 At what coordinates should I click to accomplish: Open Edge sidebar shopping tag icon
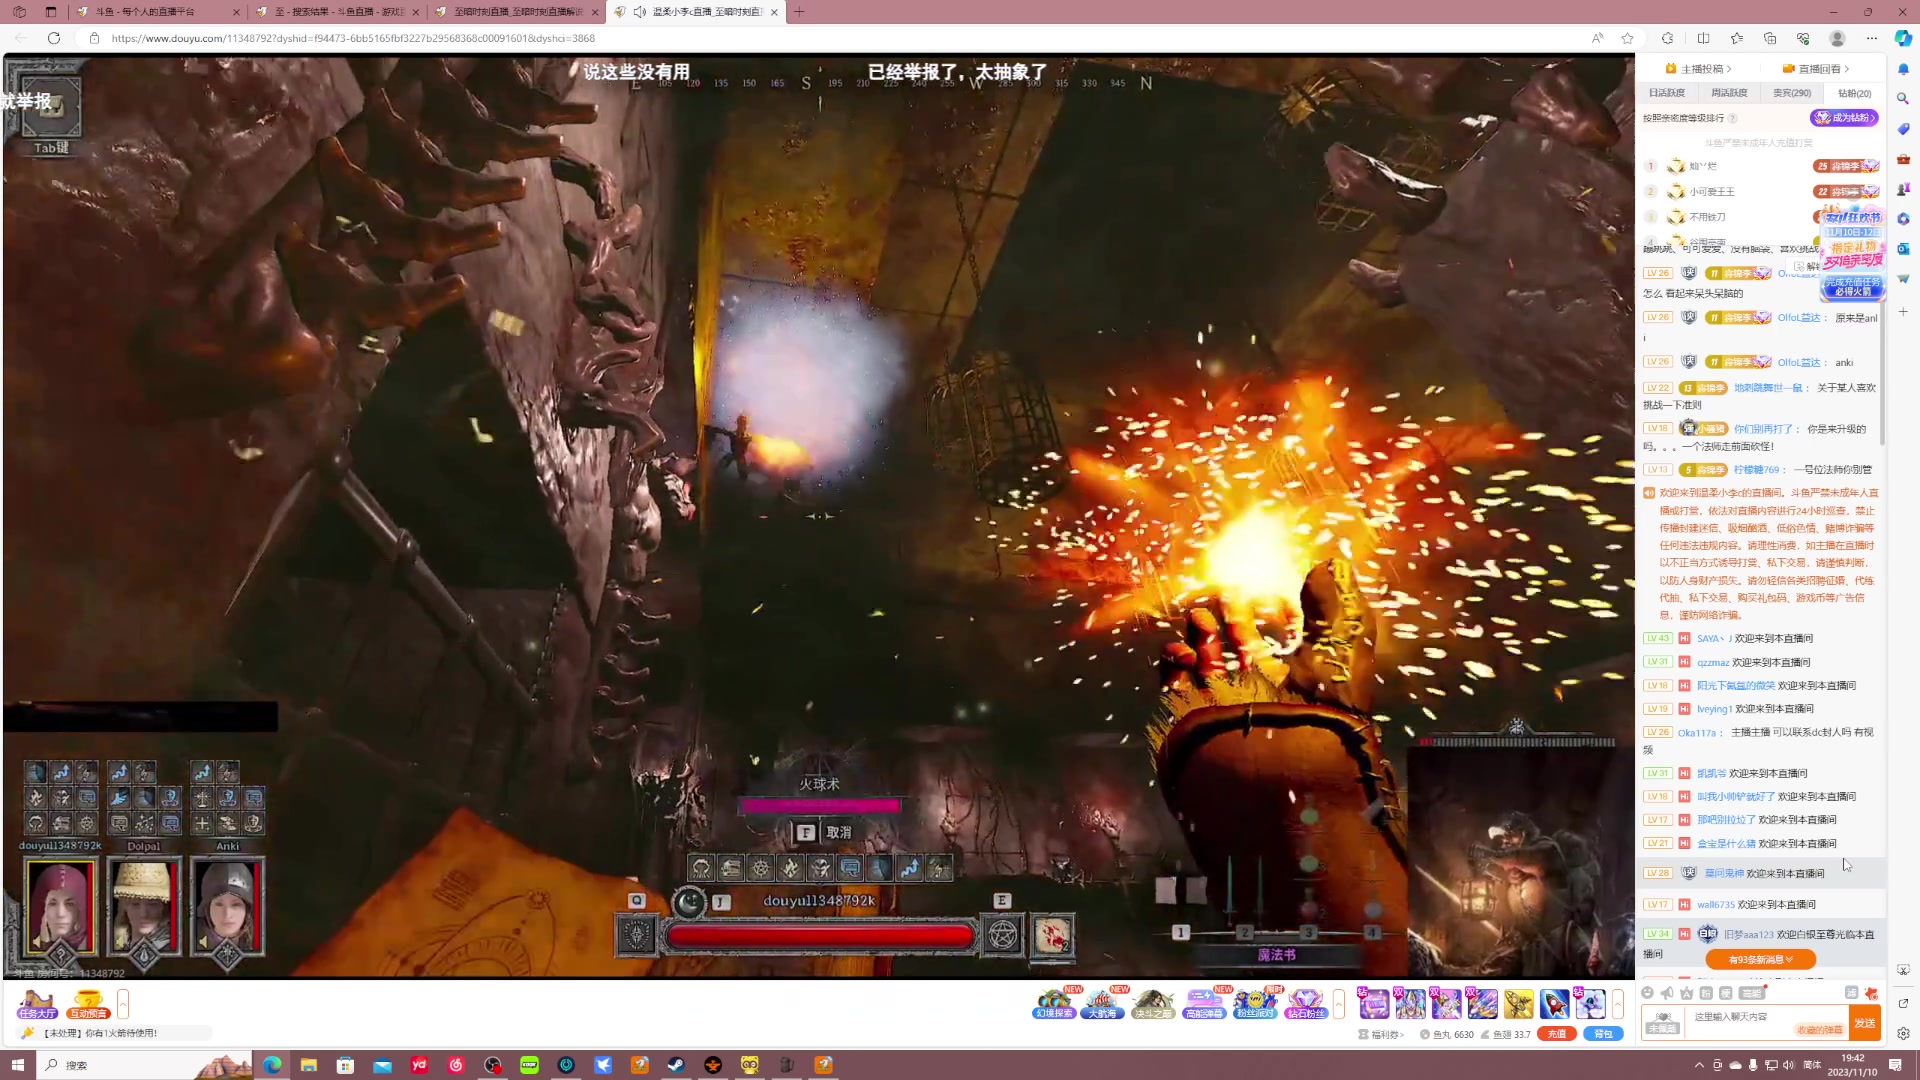point(1903,128)
